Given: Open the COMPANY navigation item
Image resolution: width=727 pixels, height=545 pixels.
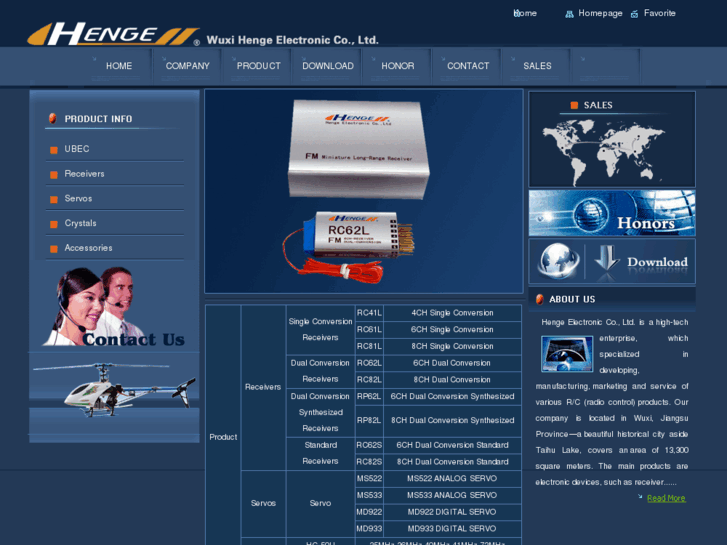Looking at the screenshot, I should click(x=188, y=66).
